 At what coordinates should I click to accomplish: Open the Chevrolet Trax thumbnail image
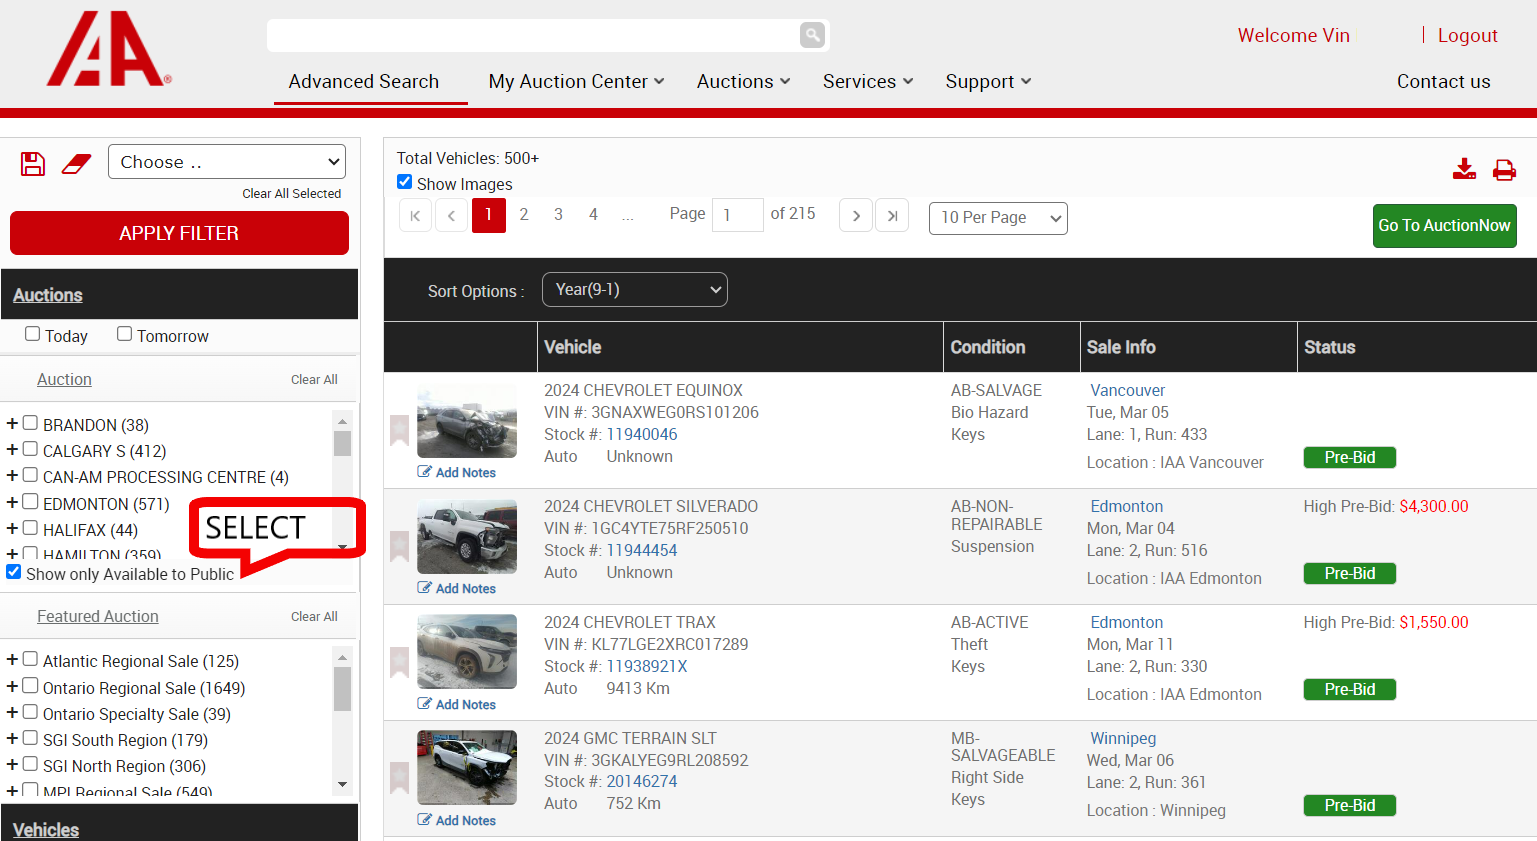tap(467, 651)
